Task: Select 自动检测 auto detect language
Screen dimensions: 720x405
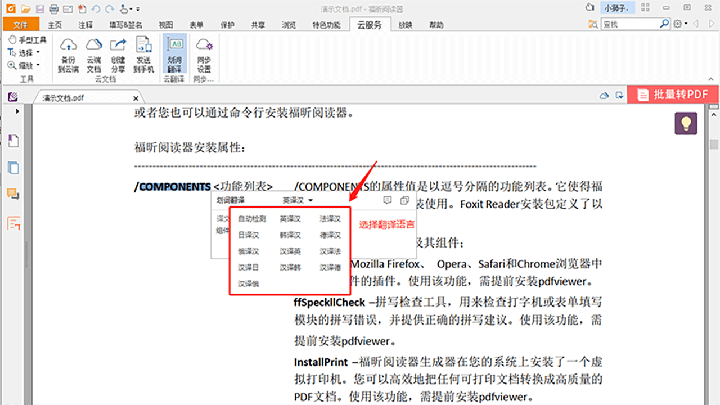Action: [x=252, y=219]
